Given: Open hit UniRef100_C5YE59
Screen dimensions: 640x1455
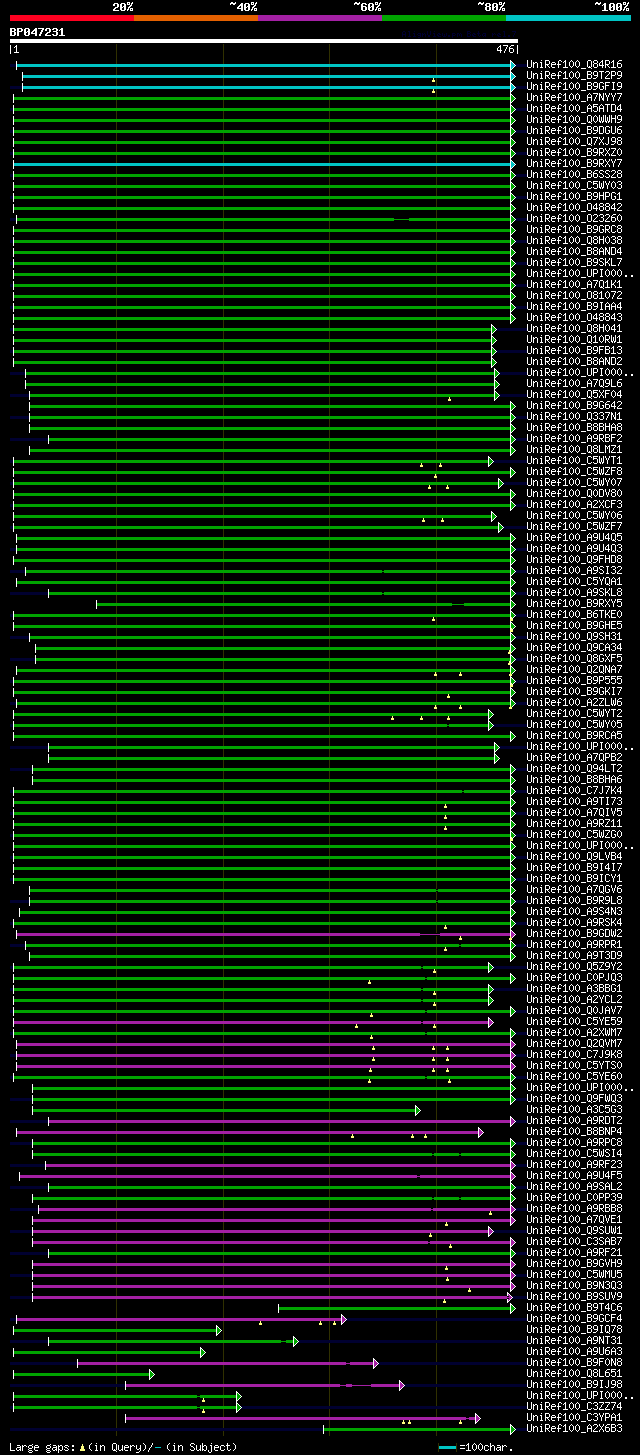Looking at the screenshot, I should 574,1021.
